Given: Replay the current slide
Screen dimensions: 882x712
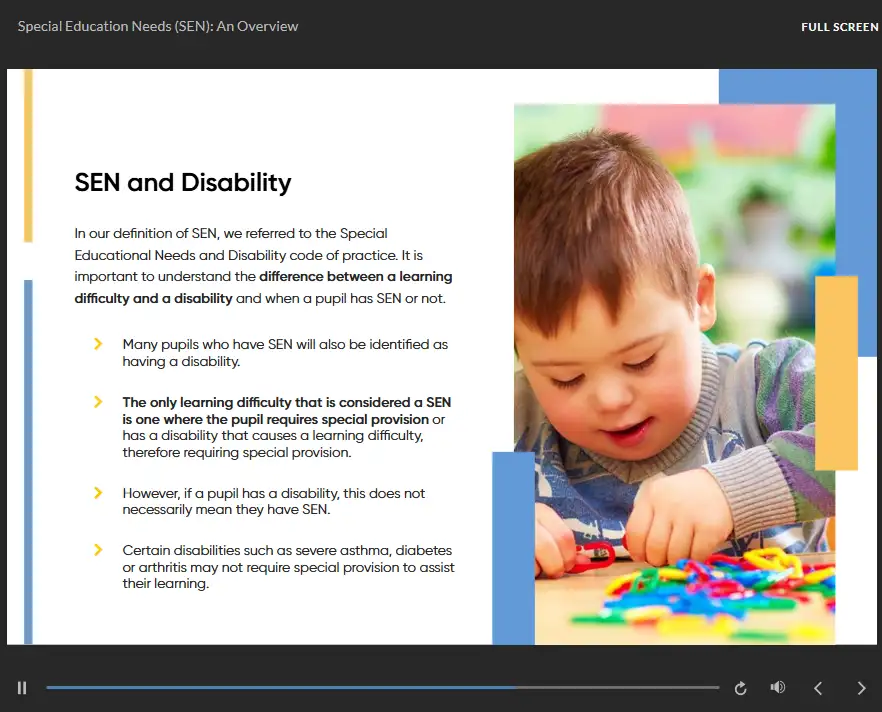Looking at the screenshot, I should coord(740,688).
